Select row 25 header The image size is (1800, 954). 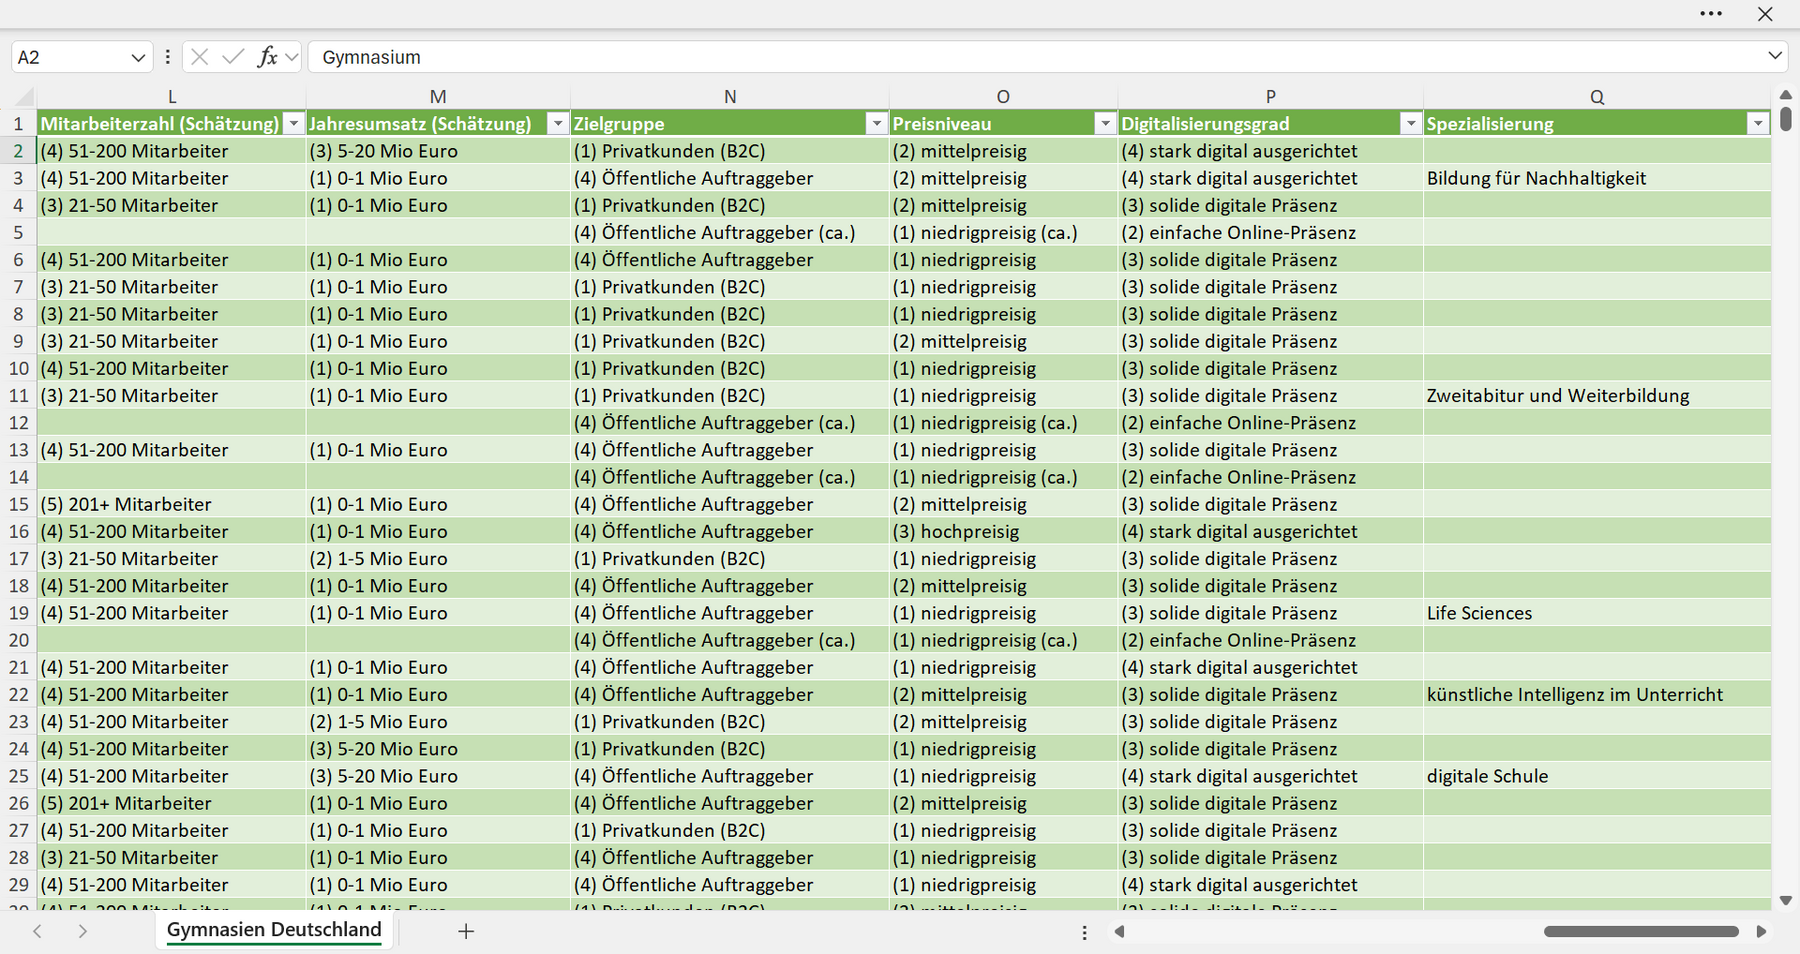(x=19, y=776)
